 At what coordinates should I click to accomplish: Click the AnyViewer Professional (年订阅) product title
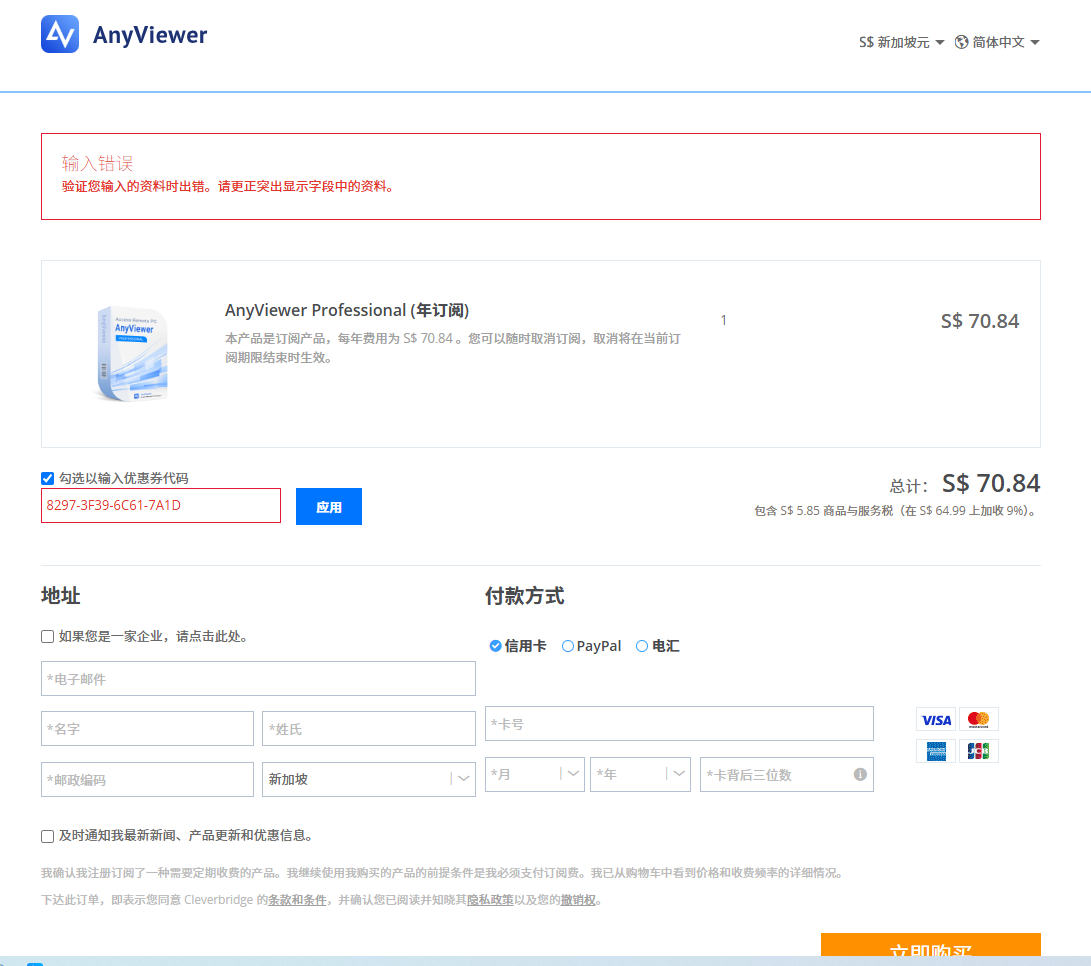(x=347, y=310)
